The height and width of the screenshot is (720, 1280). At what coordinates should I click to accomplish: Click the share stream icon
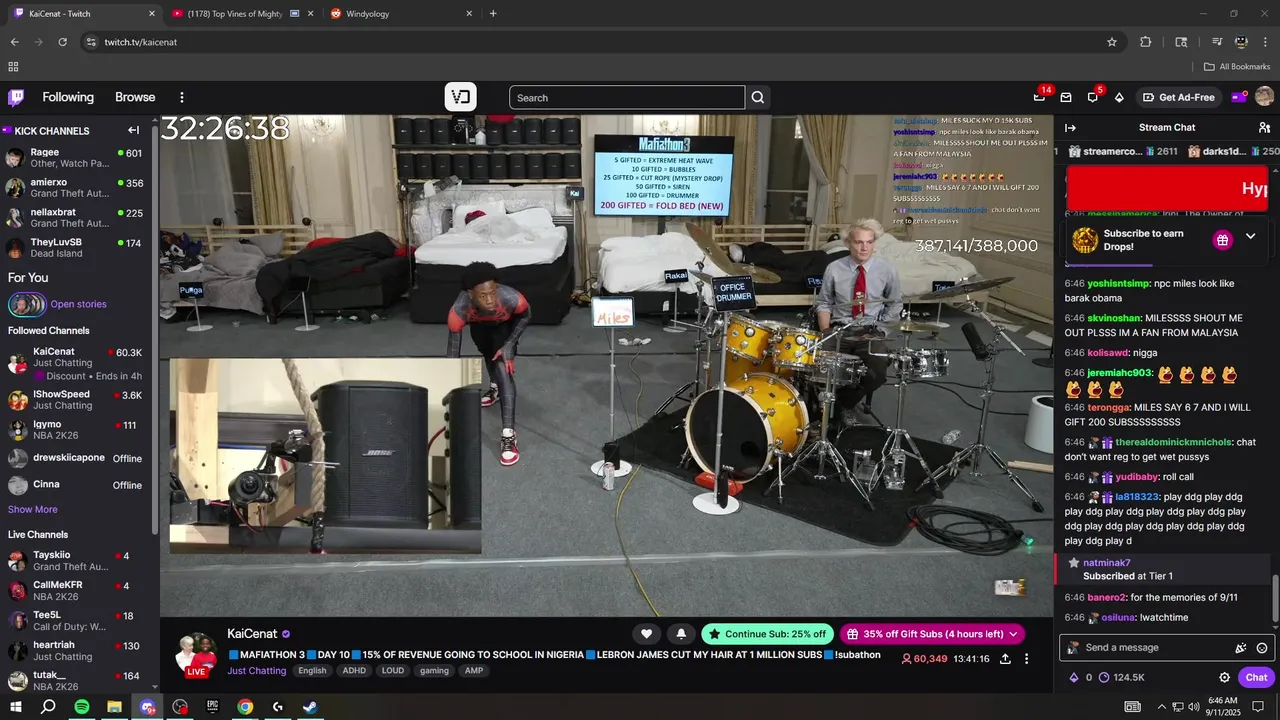(x=1005, y=659)
